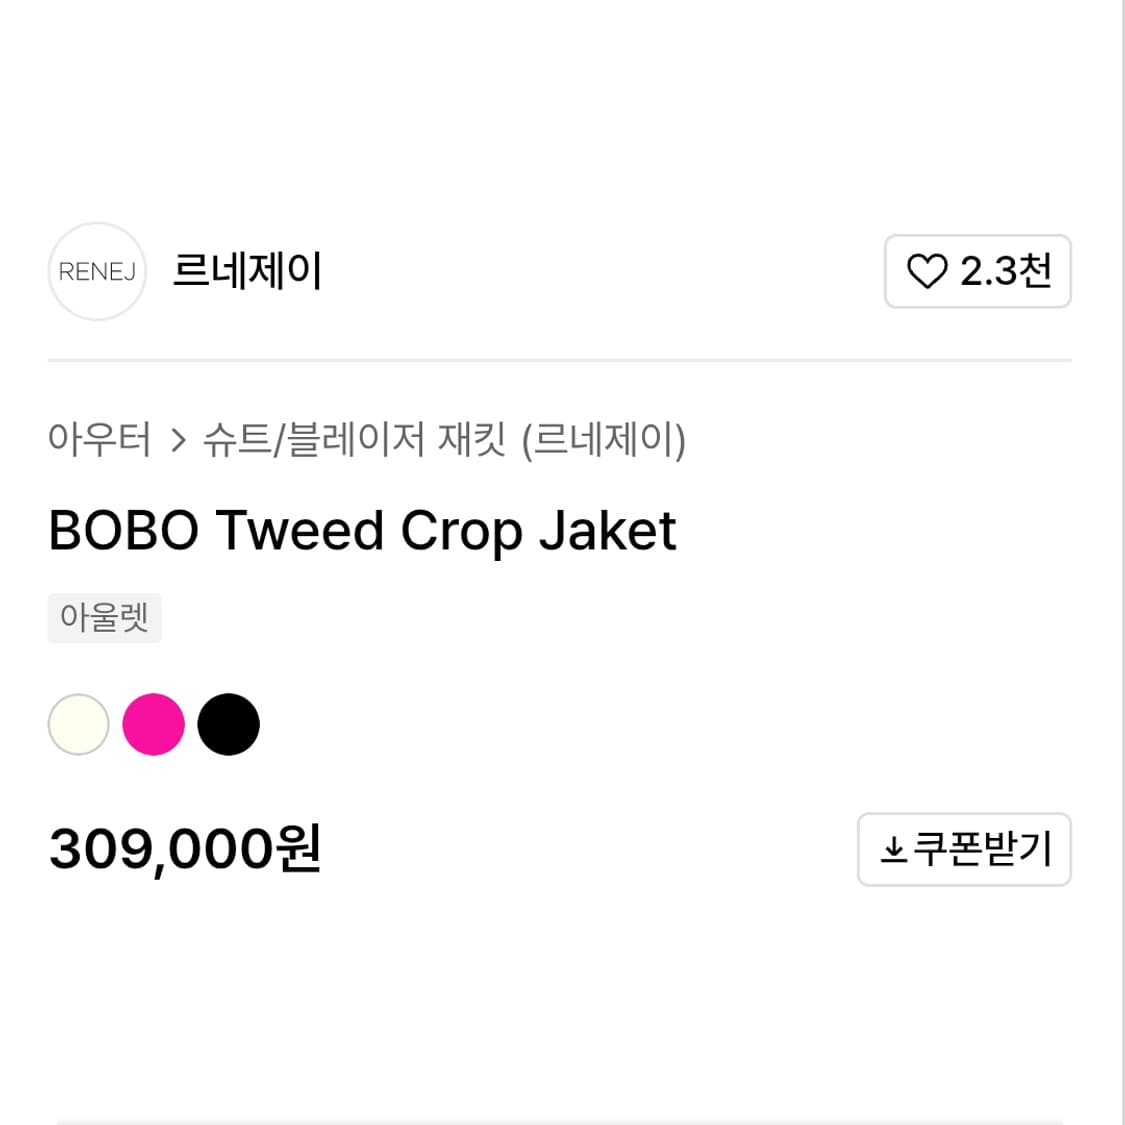The width and height of the screenshot is (1125, 1125).
Task: Click the 쿠폰받기 button
Action: pos(964,849)
